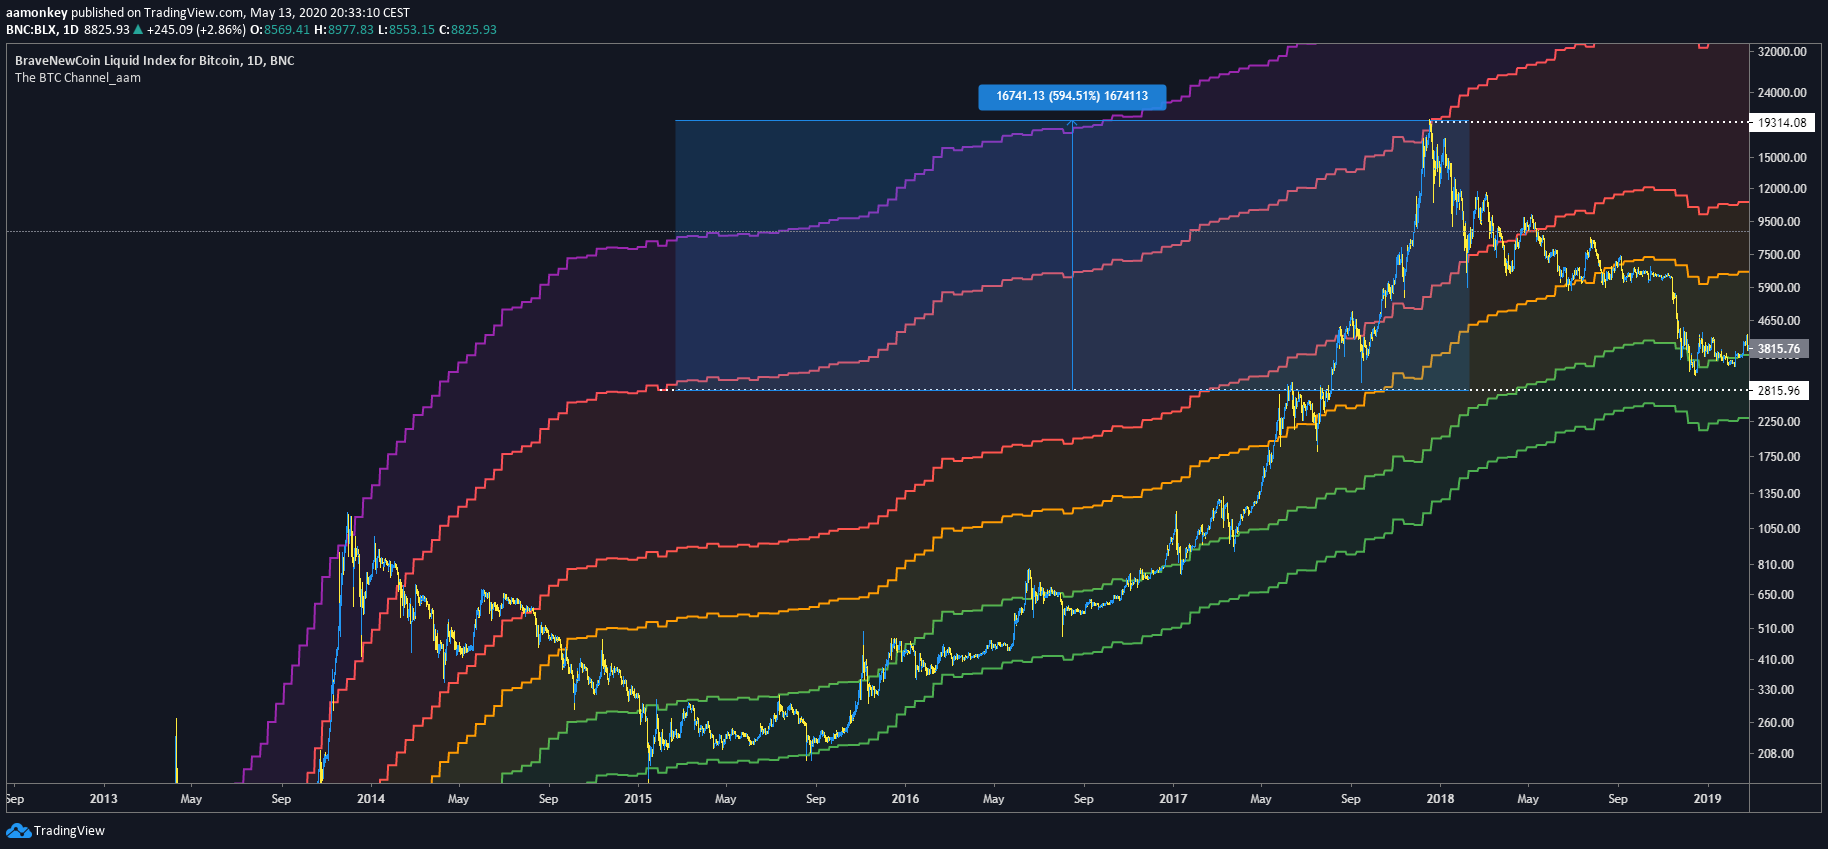Click the low value 8553.15

coord(412,30)
